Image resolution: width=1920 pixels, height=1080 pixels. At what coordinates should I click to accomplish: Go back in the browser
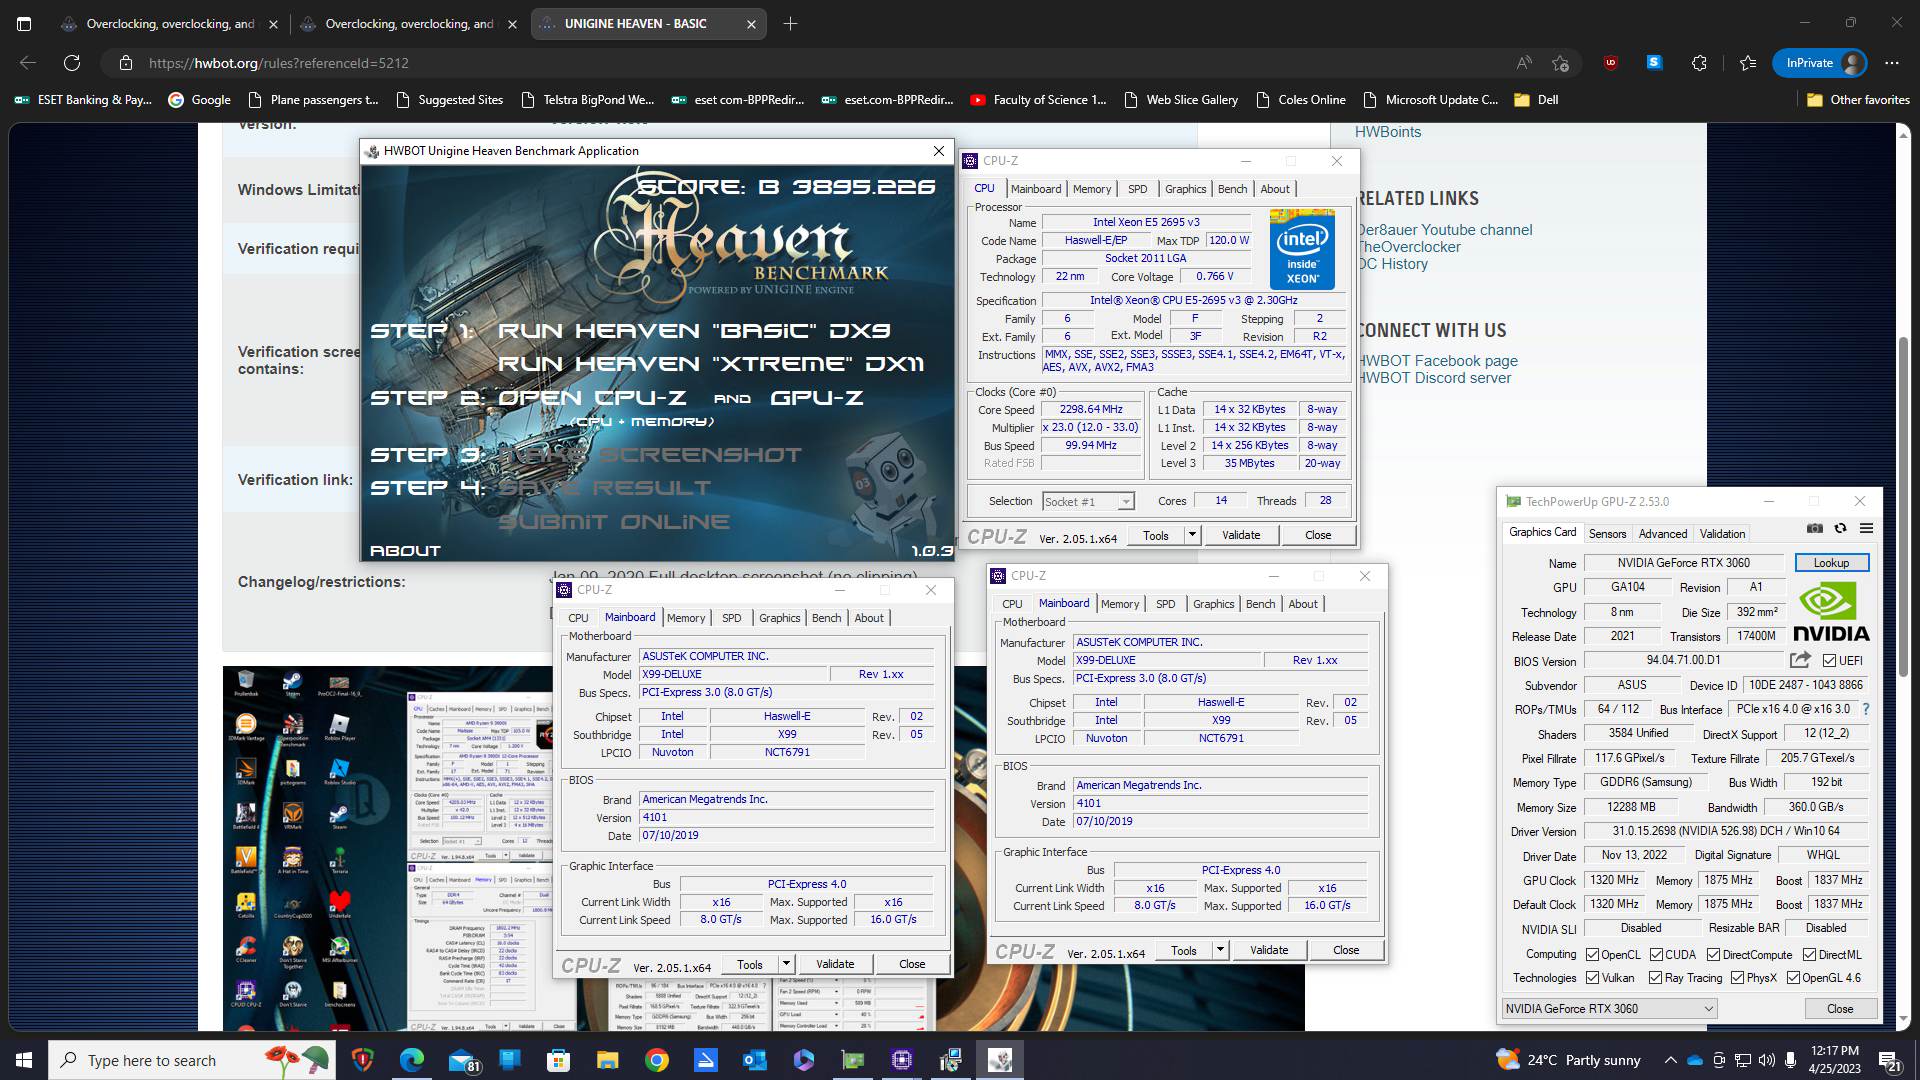(28, 63)
